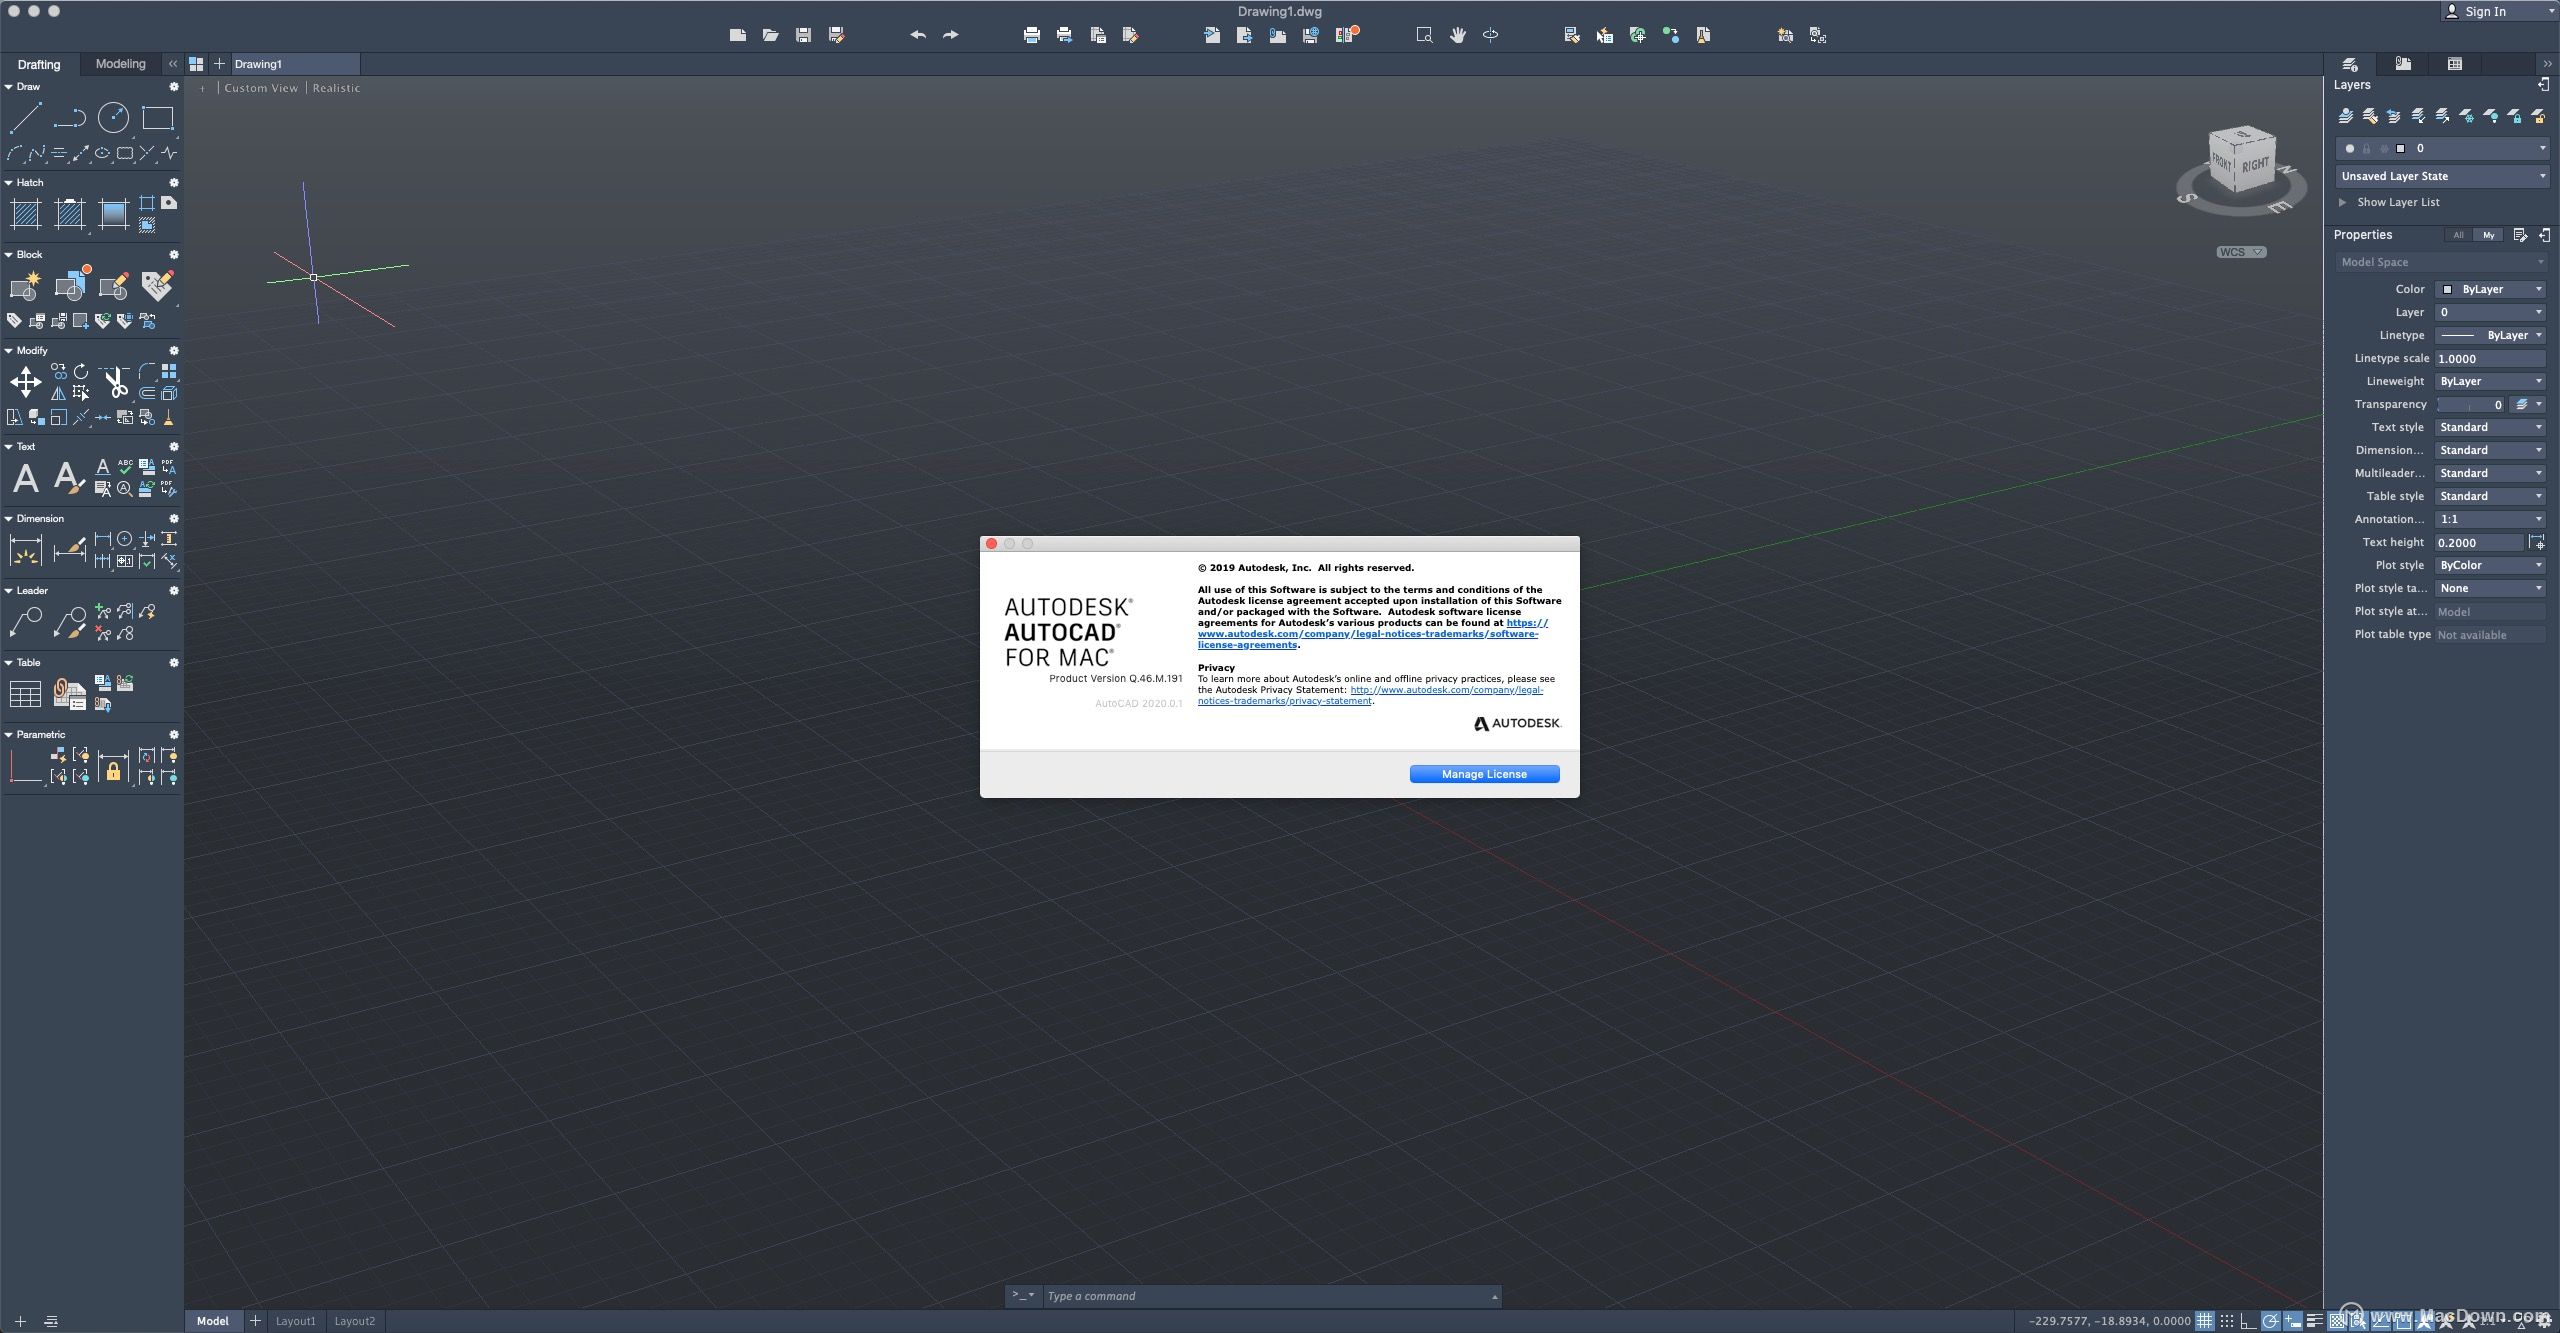
Task: Activate the Move tool in Modify panel
Action: click(25, 382)
